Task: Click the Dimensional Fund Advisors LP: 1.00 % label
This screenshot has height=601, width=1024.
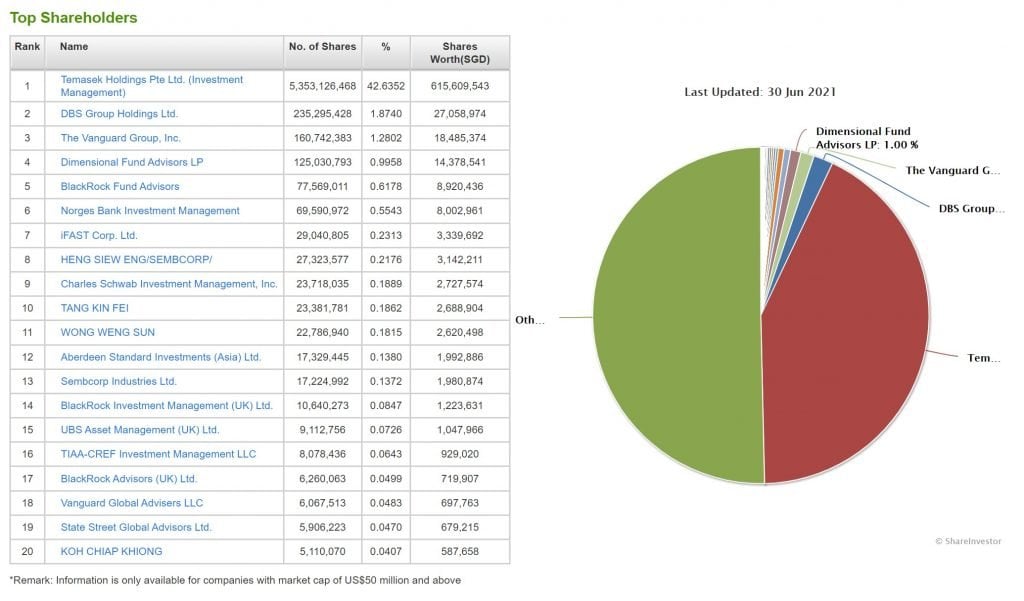Action: coord(867,138)
